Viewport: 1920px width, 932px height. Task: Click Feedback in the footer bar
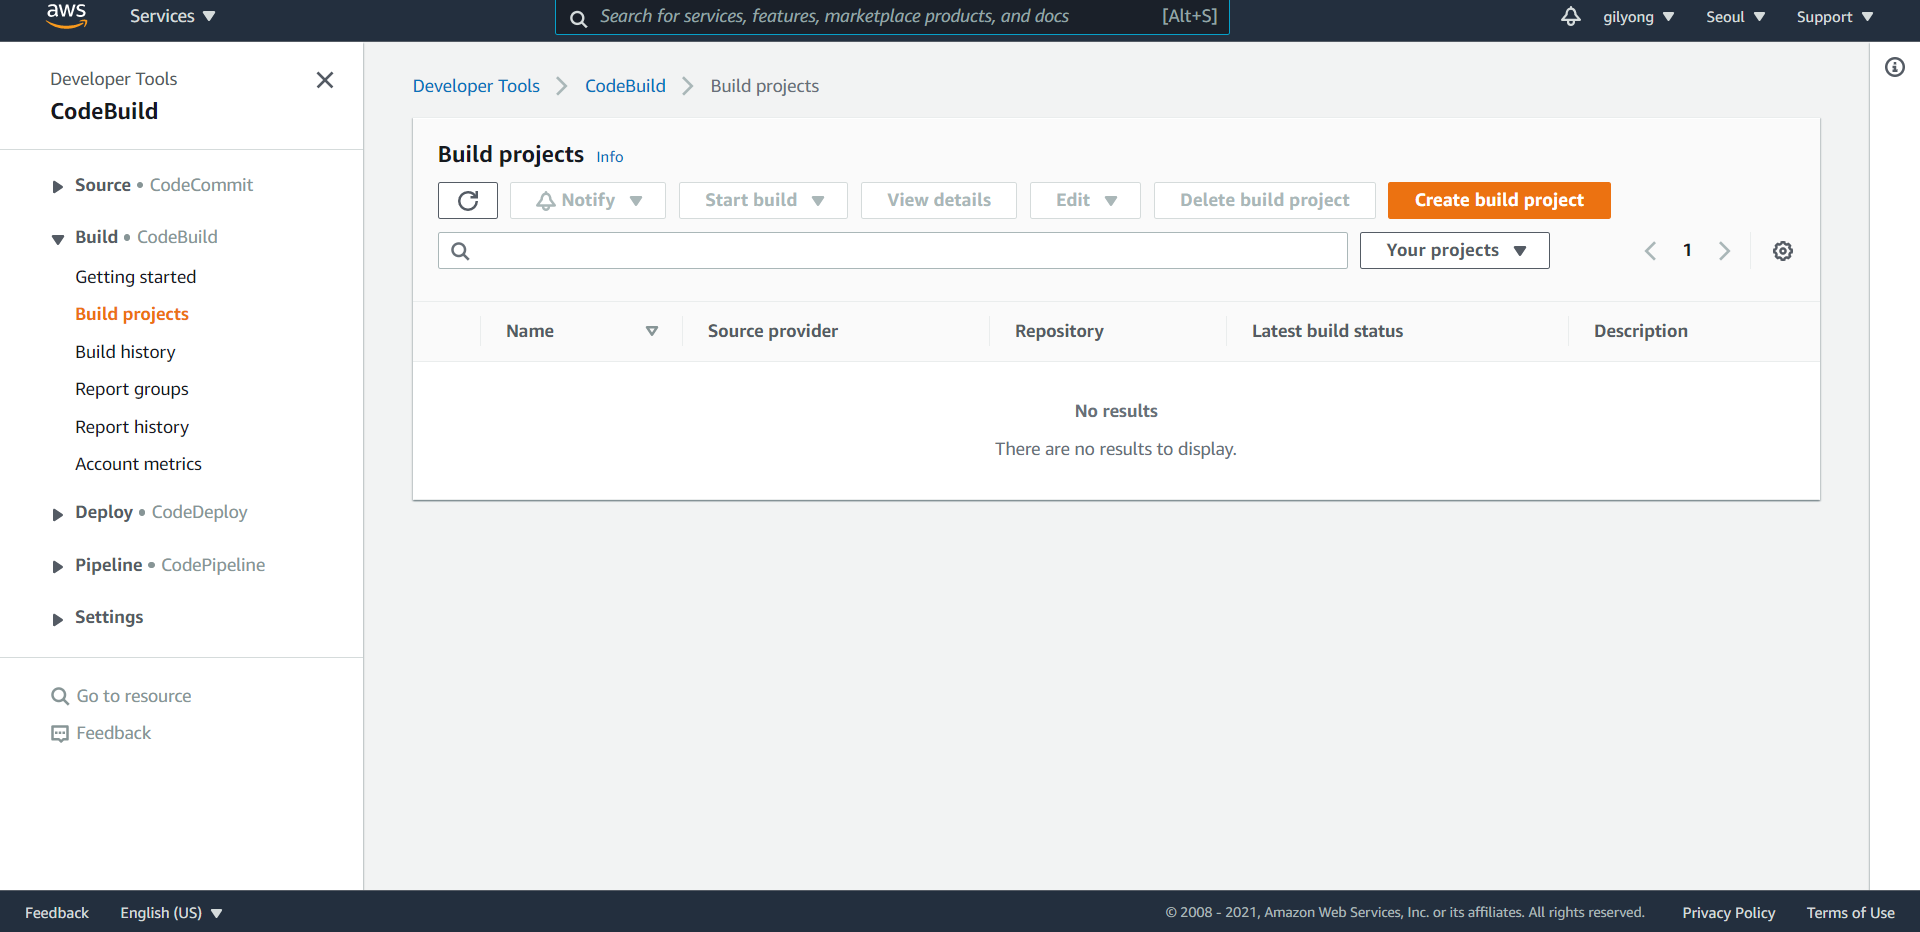[x=57, y=913]
